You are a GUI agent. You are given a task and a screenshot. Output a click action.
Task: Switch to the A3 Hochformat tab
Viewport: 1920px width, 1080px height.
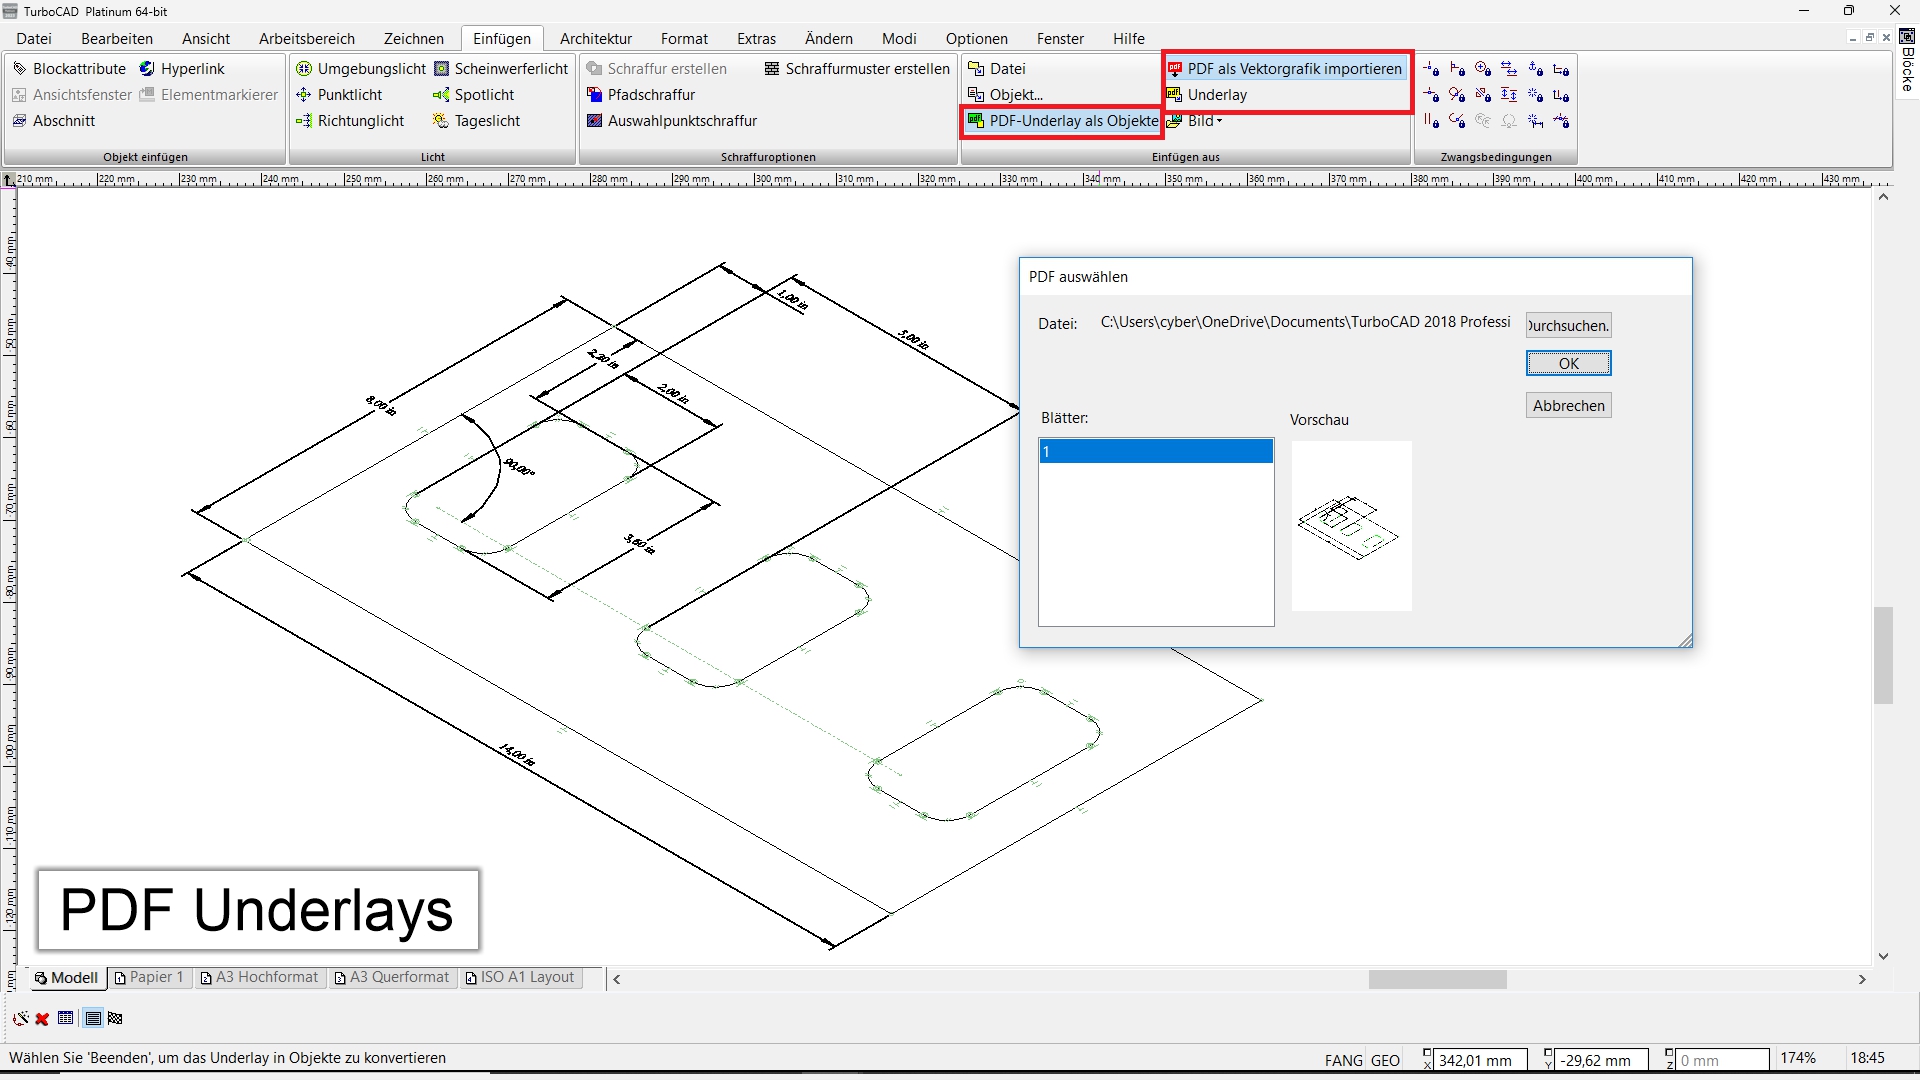click(x=260, y=978)
